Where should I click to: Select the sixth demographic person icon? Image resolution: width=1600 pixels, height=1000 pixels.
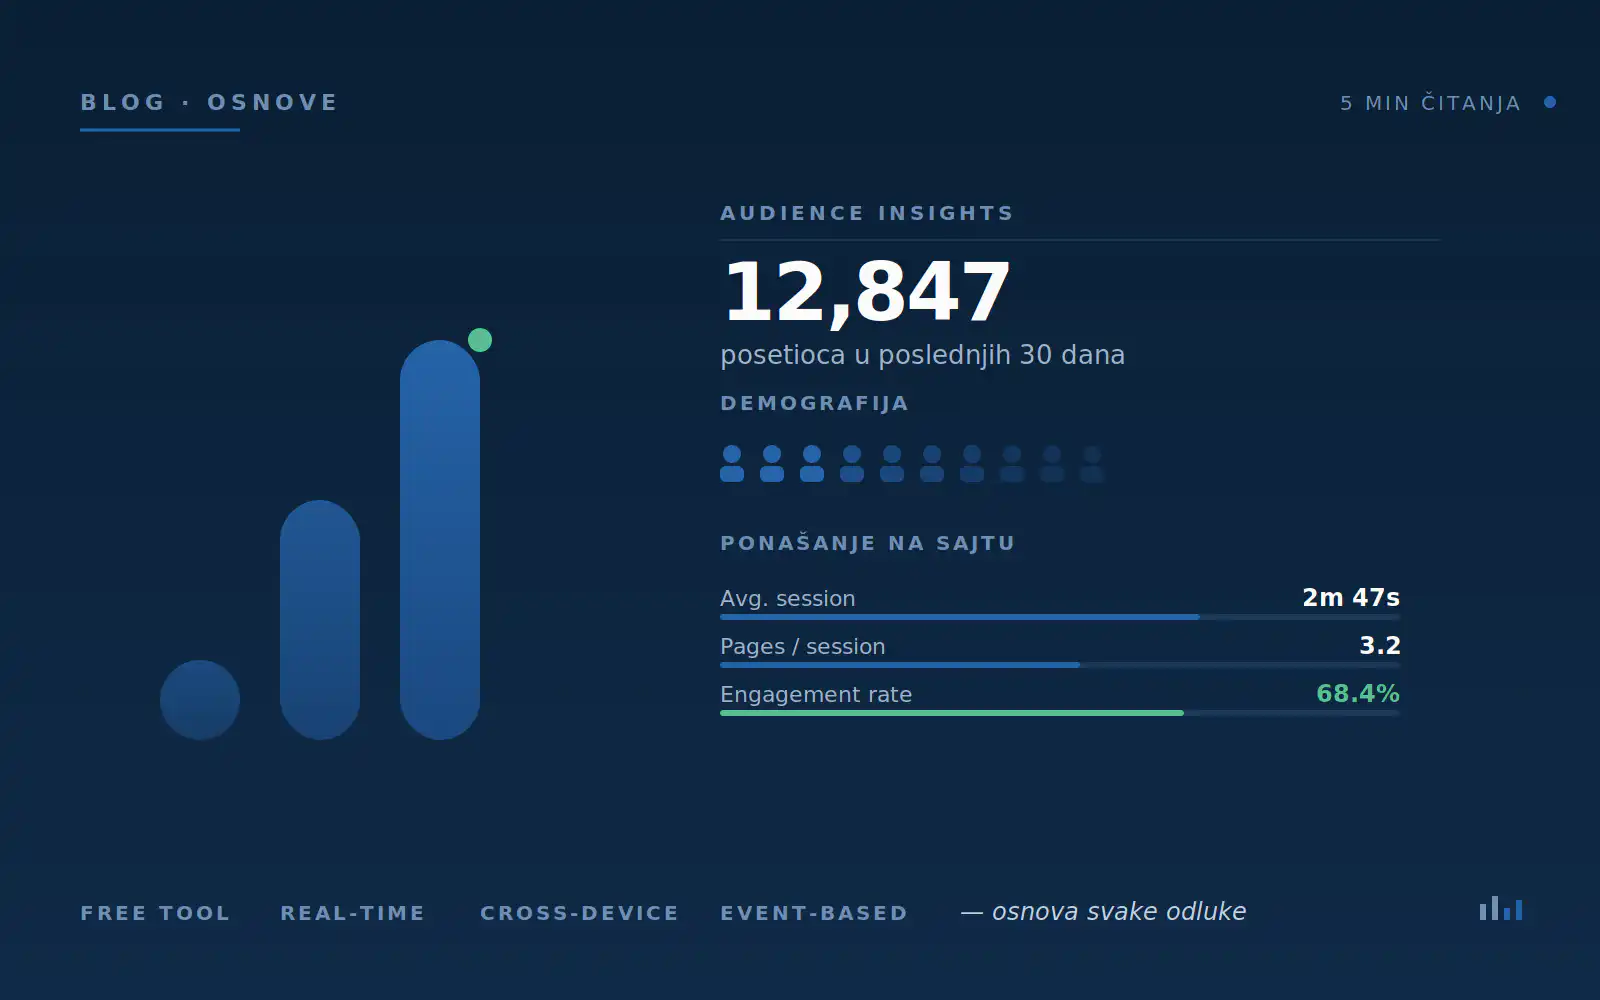(x=932, y=464)
